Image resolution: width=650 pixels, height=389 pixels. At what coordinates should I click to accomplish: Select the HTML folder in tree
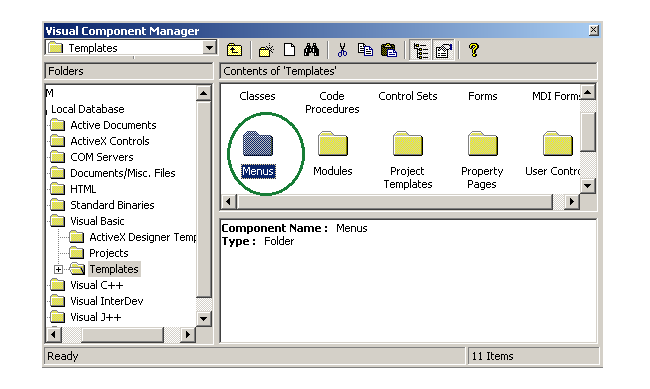point(83,189)
